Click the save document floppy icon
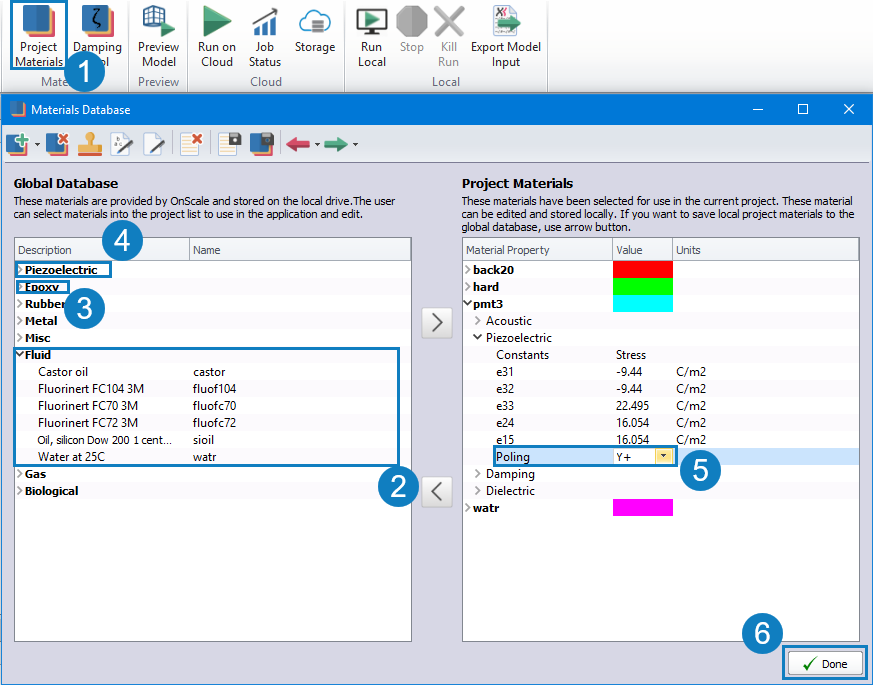The width and height of the screenshot is (873, 685). pos(229,144)
